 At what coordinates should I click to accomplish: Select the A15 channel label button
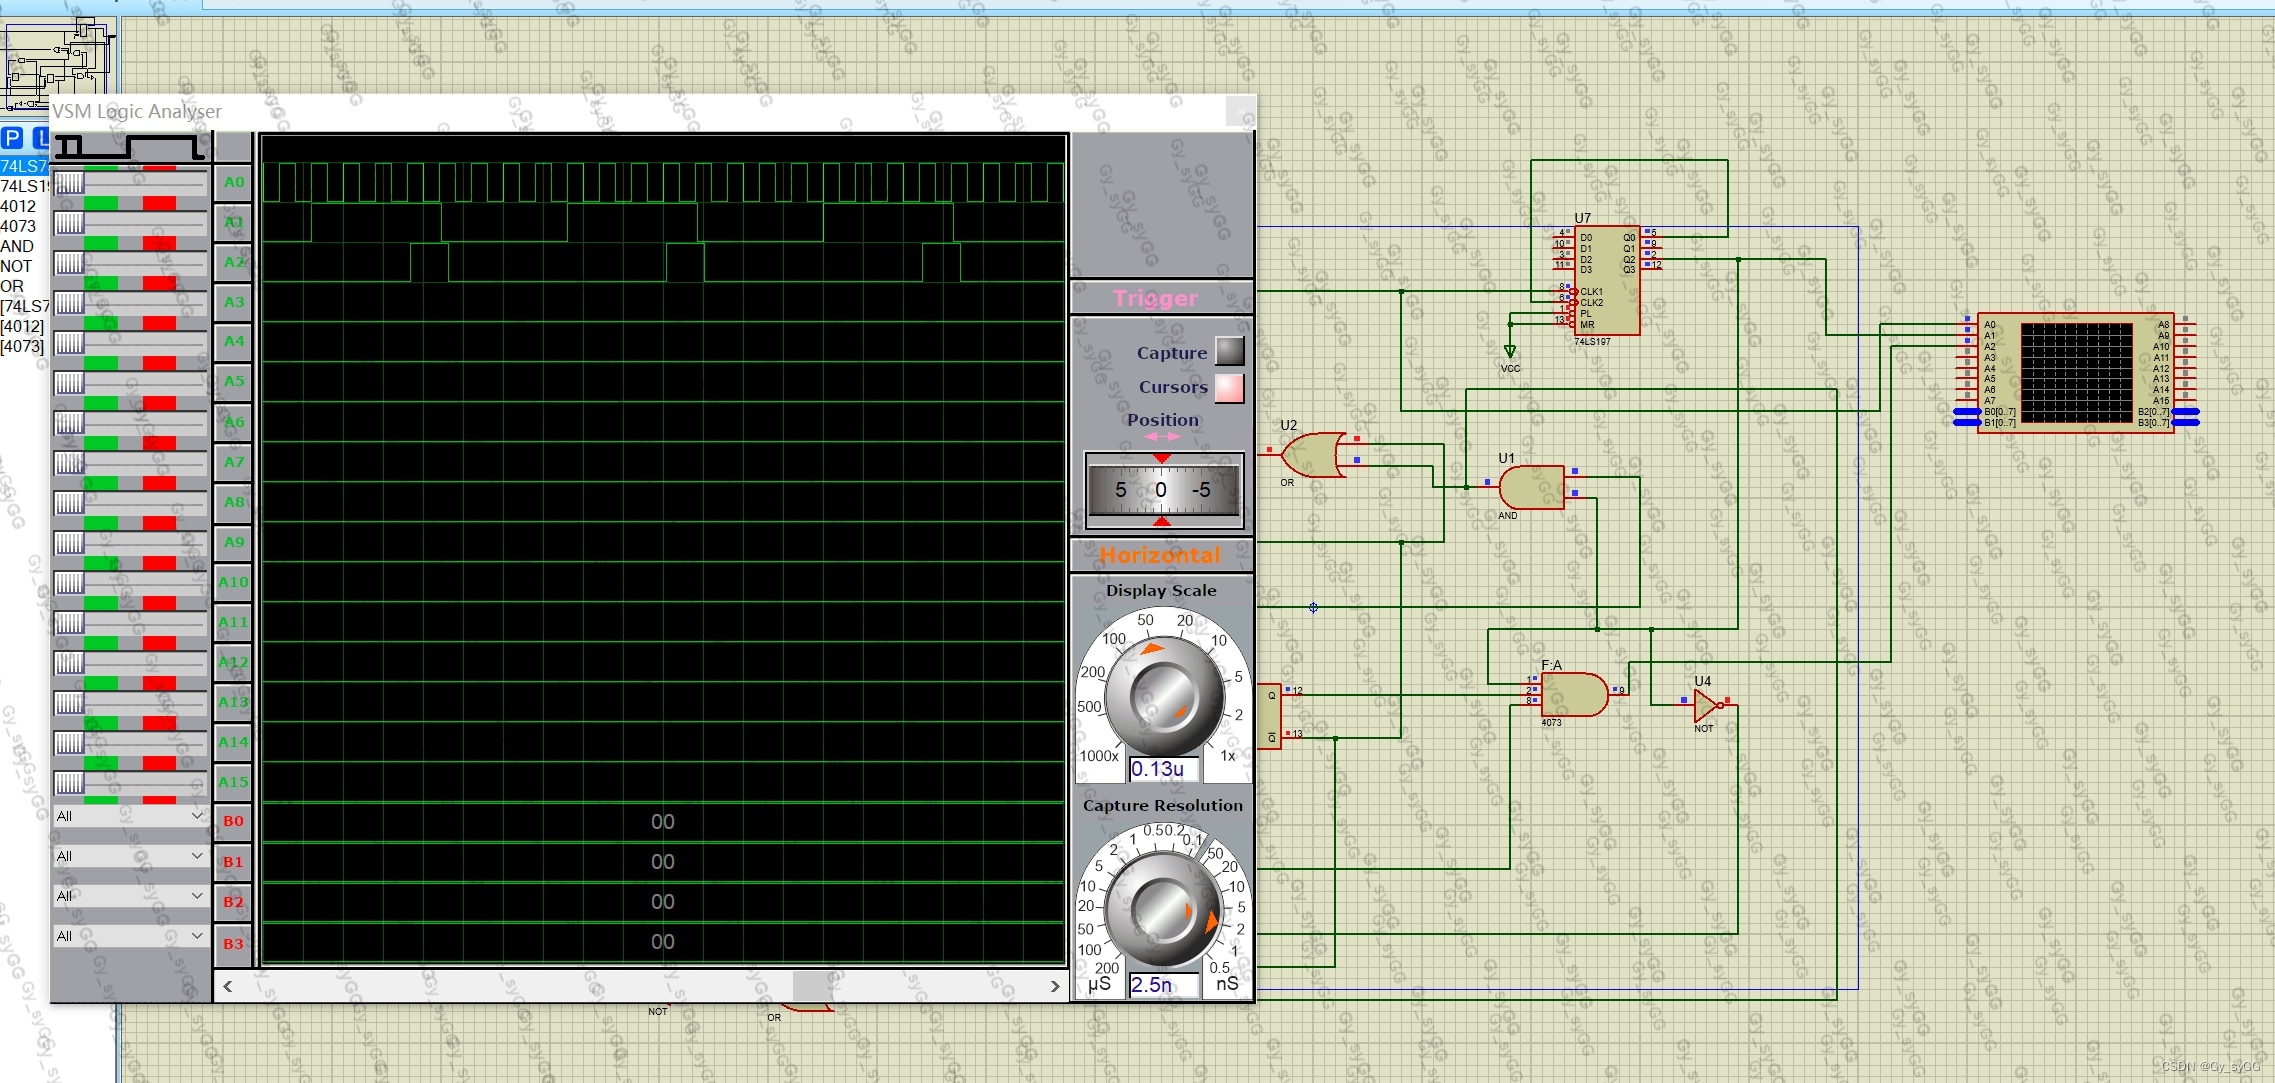pyautogui.click(x=233, y=782)
